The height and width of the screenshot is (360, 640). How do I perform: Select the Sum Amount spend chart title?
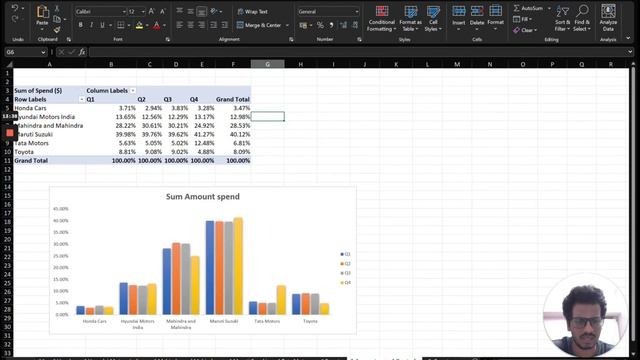coord(202,197)
